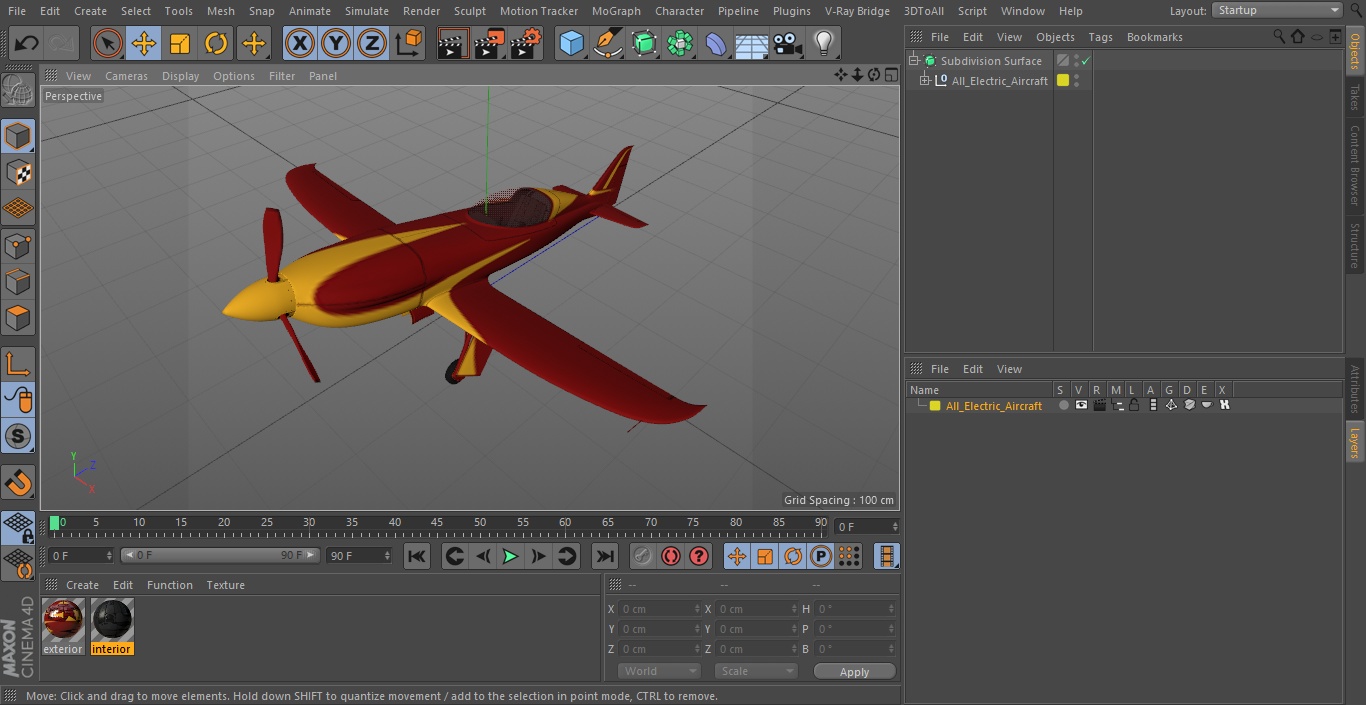Click the end frame 90 F stepper
This screenshot has width=1366, height=705.
tap(386, 555)
